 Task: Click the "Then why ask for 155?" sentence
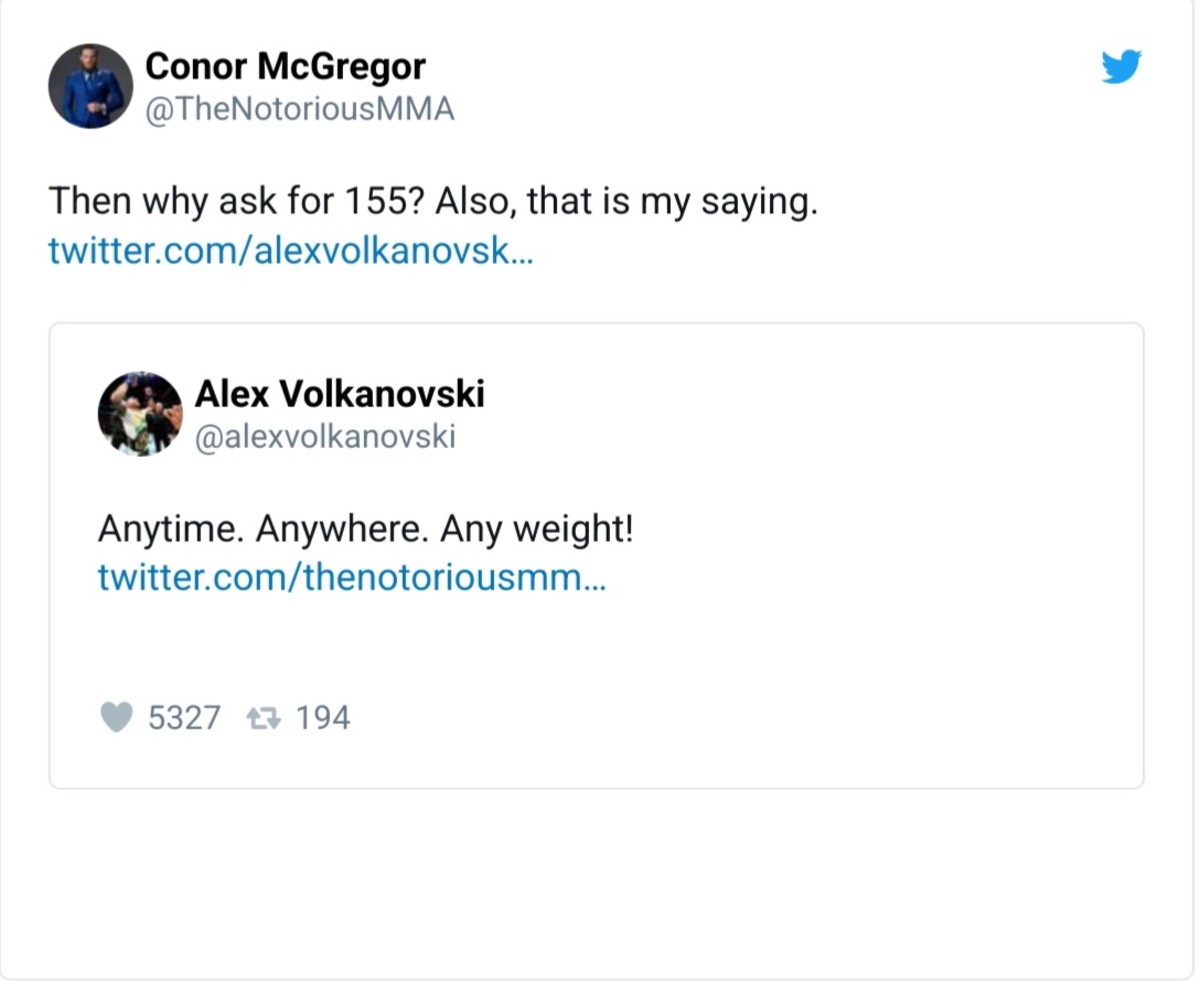pos(236,203)
